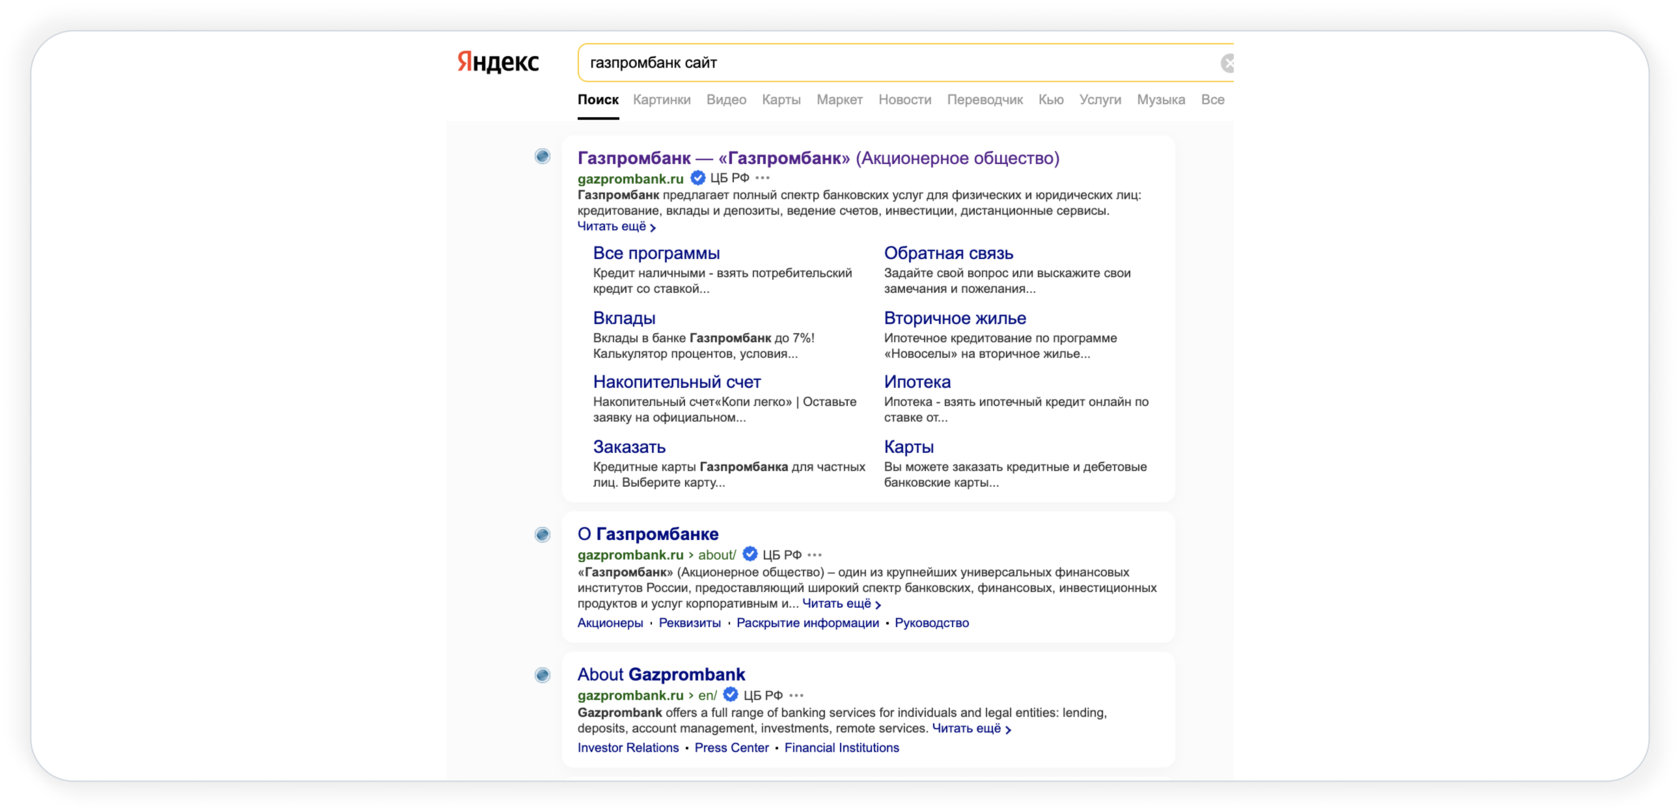Open the Услуги tab
This screenshot has width=1680, height=812.
coord(1100,100)
